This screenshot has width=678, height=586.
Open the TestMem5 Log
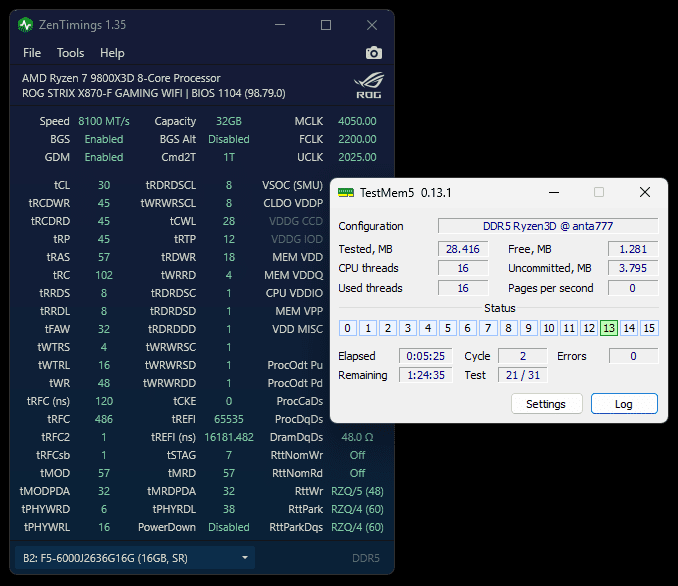click(624, 403)
